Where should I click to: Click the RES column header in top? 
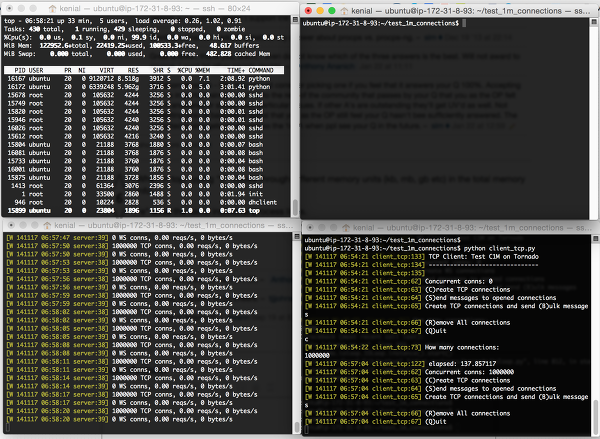point(133,70)
